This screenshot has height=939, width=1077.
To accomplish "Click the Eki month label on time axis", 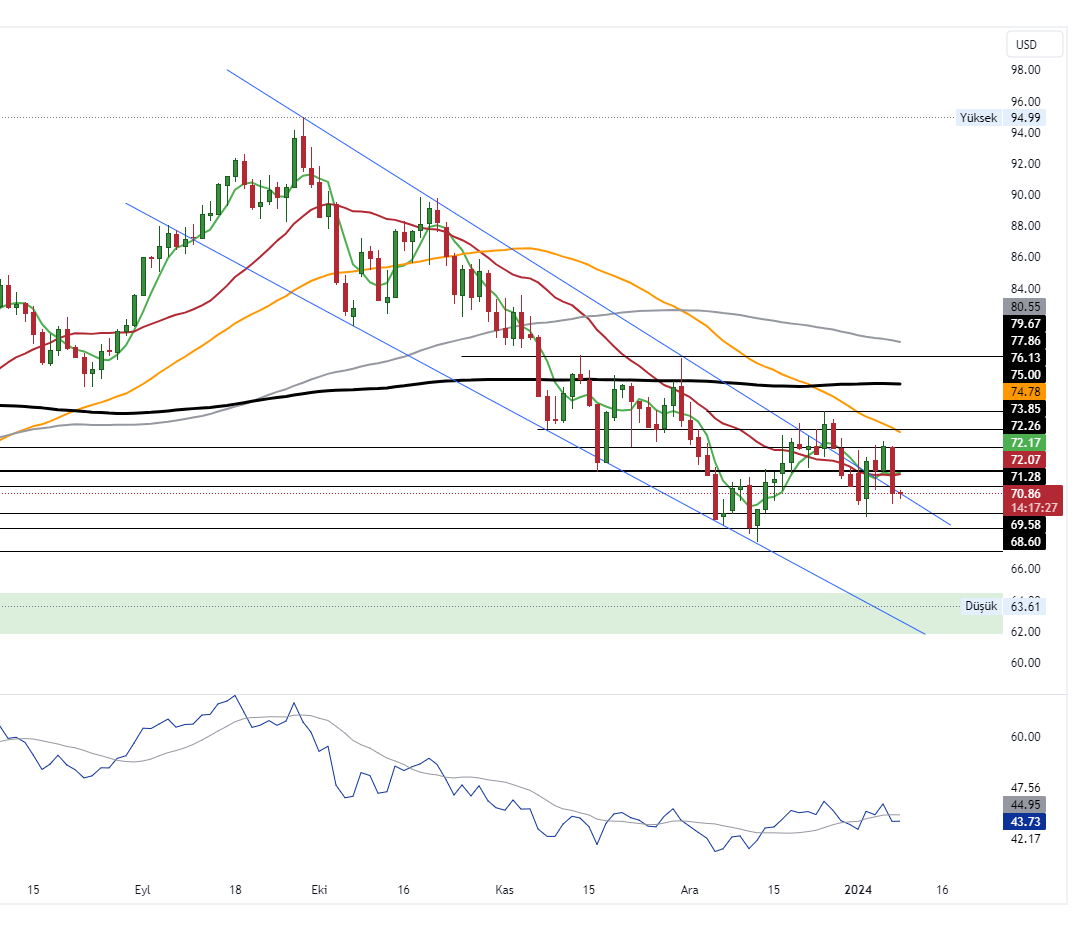I will click(320, 889).
